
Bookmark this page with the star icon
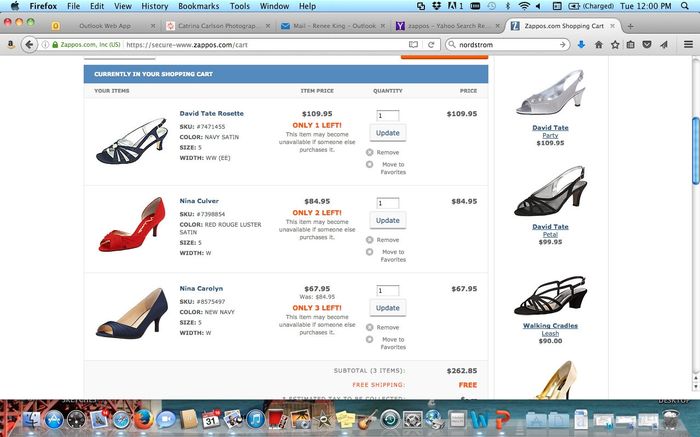point(614,44)
